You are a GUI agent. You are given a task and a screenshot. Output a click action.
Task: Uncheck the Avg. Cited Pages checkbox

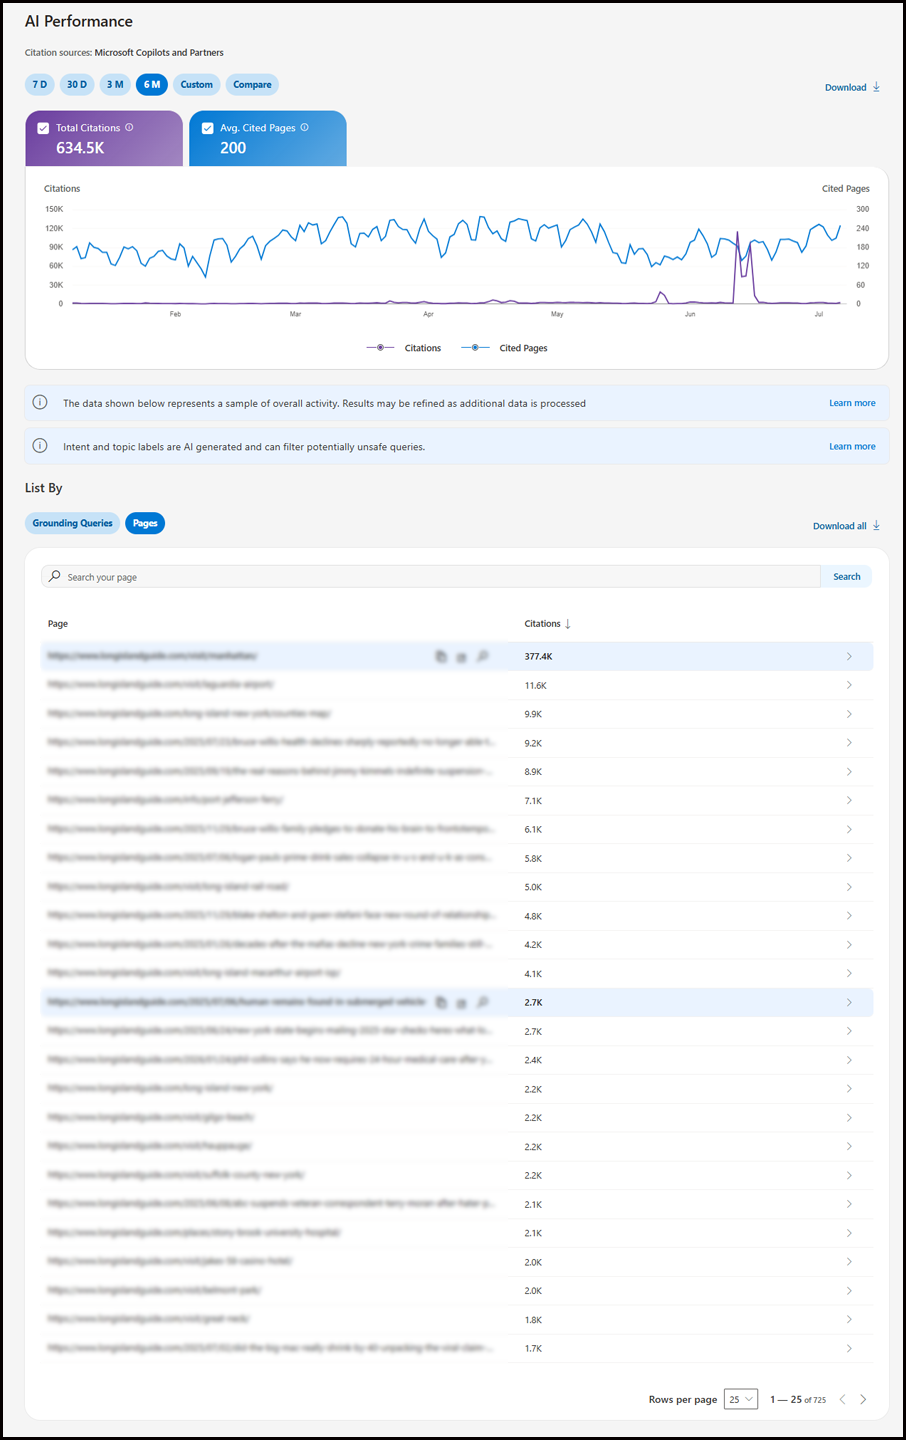pyautogui.click(x=207, y=128)
